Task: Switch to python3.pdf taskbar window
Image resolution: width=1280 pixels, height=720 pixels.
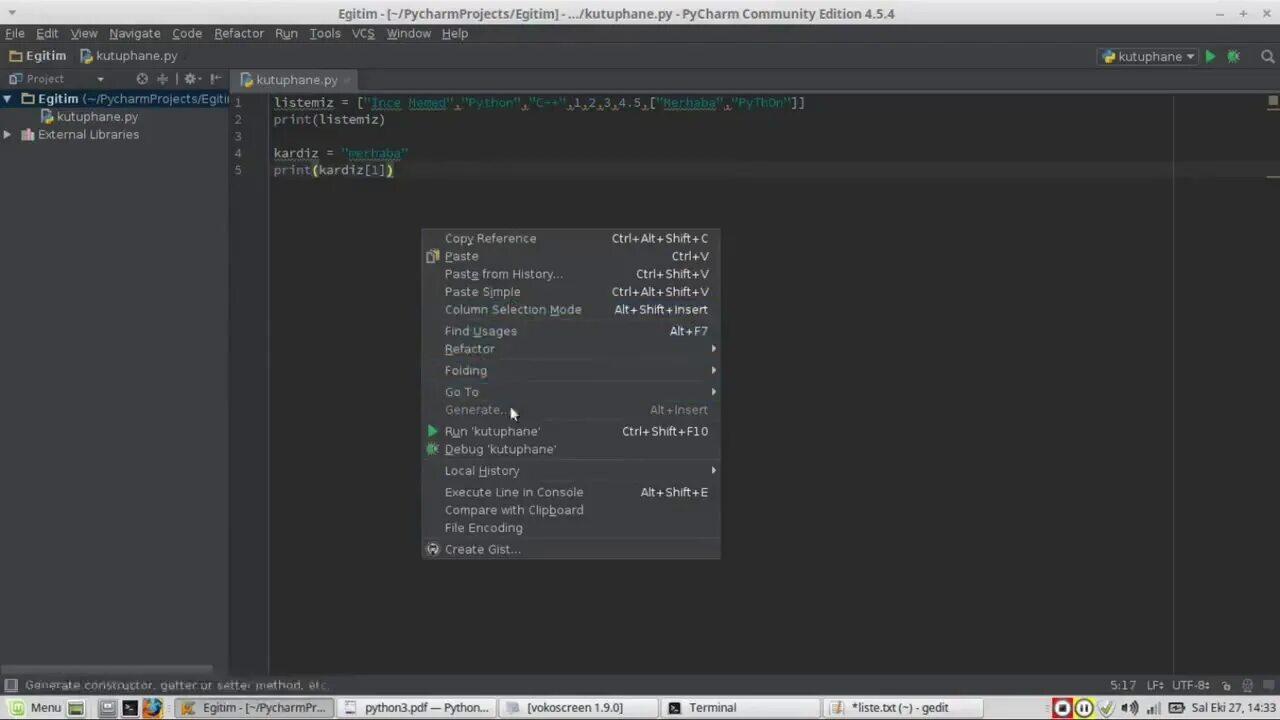Action: pos(416,707)
